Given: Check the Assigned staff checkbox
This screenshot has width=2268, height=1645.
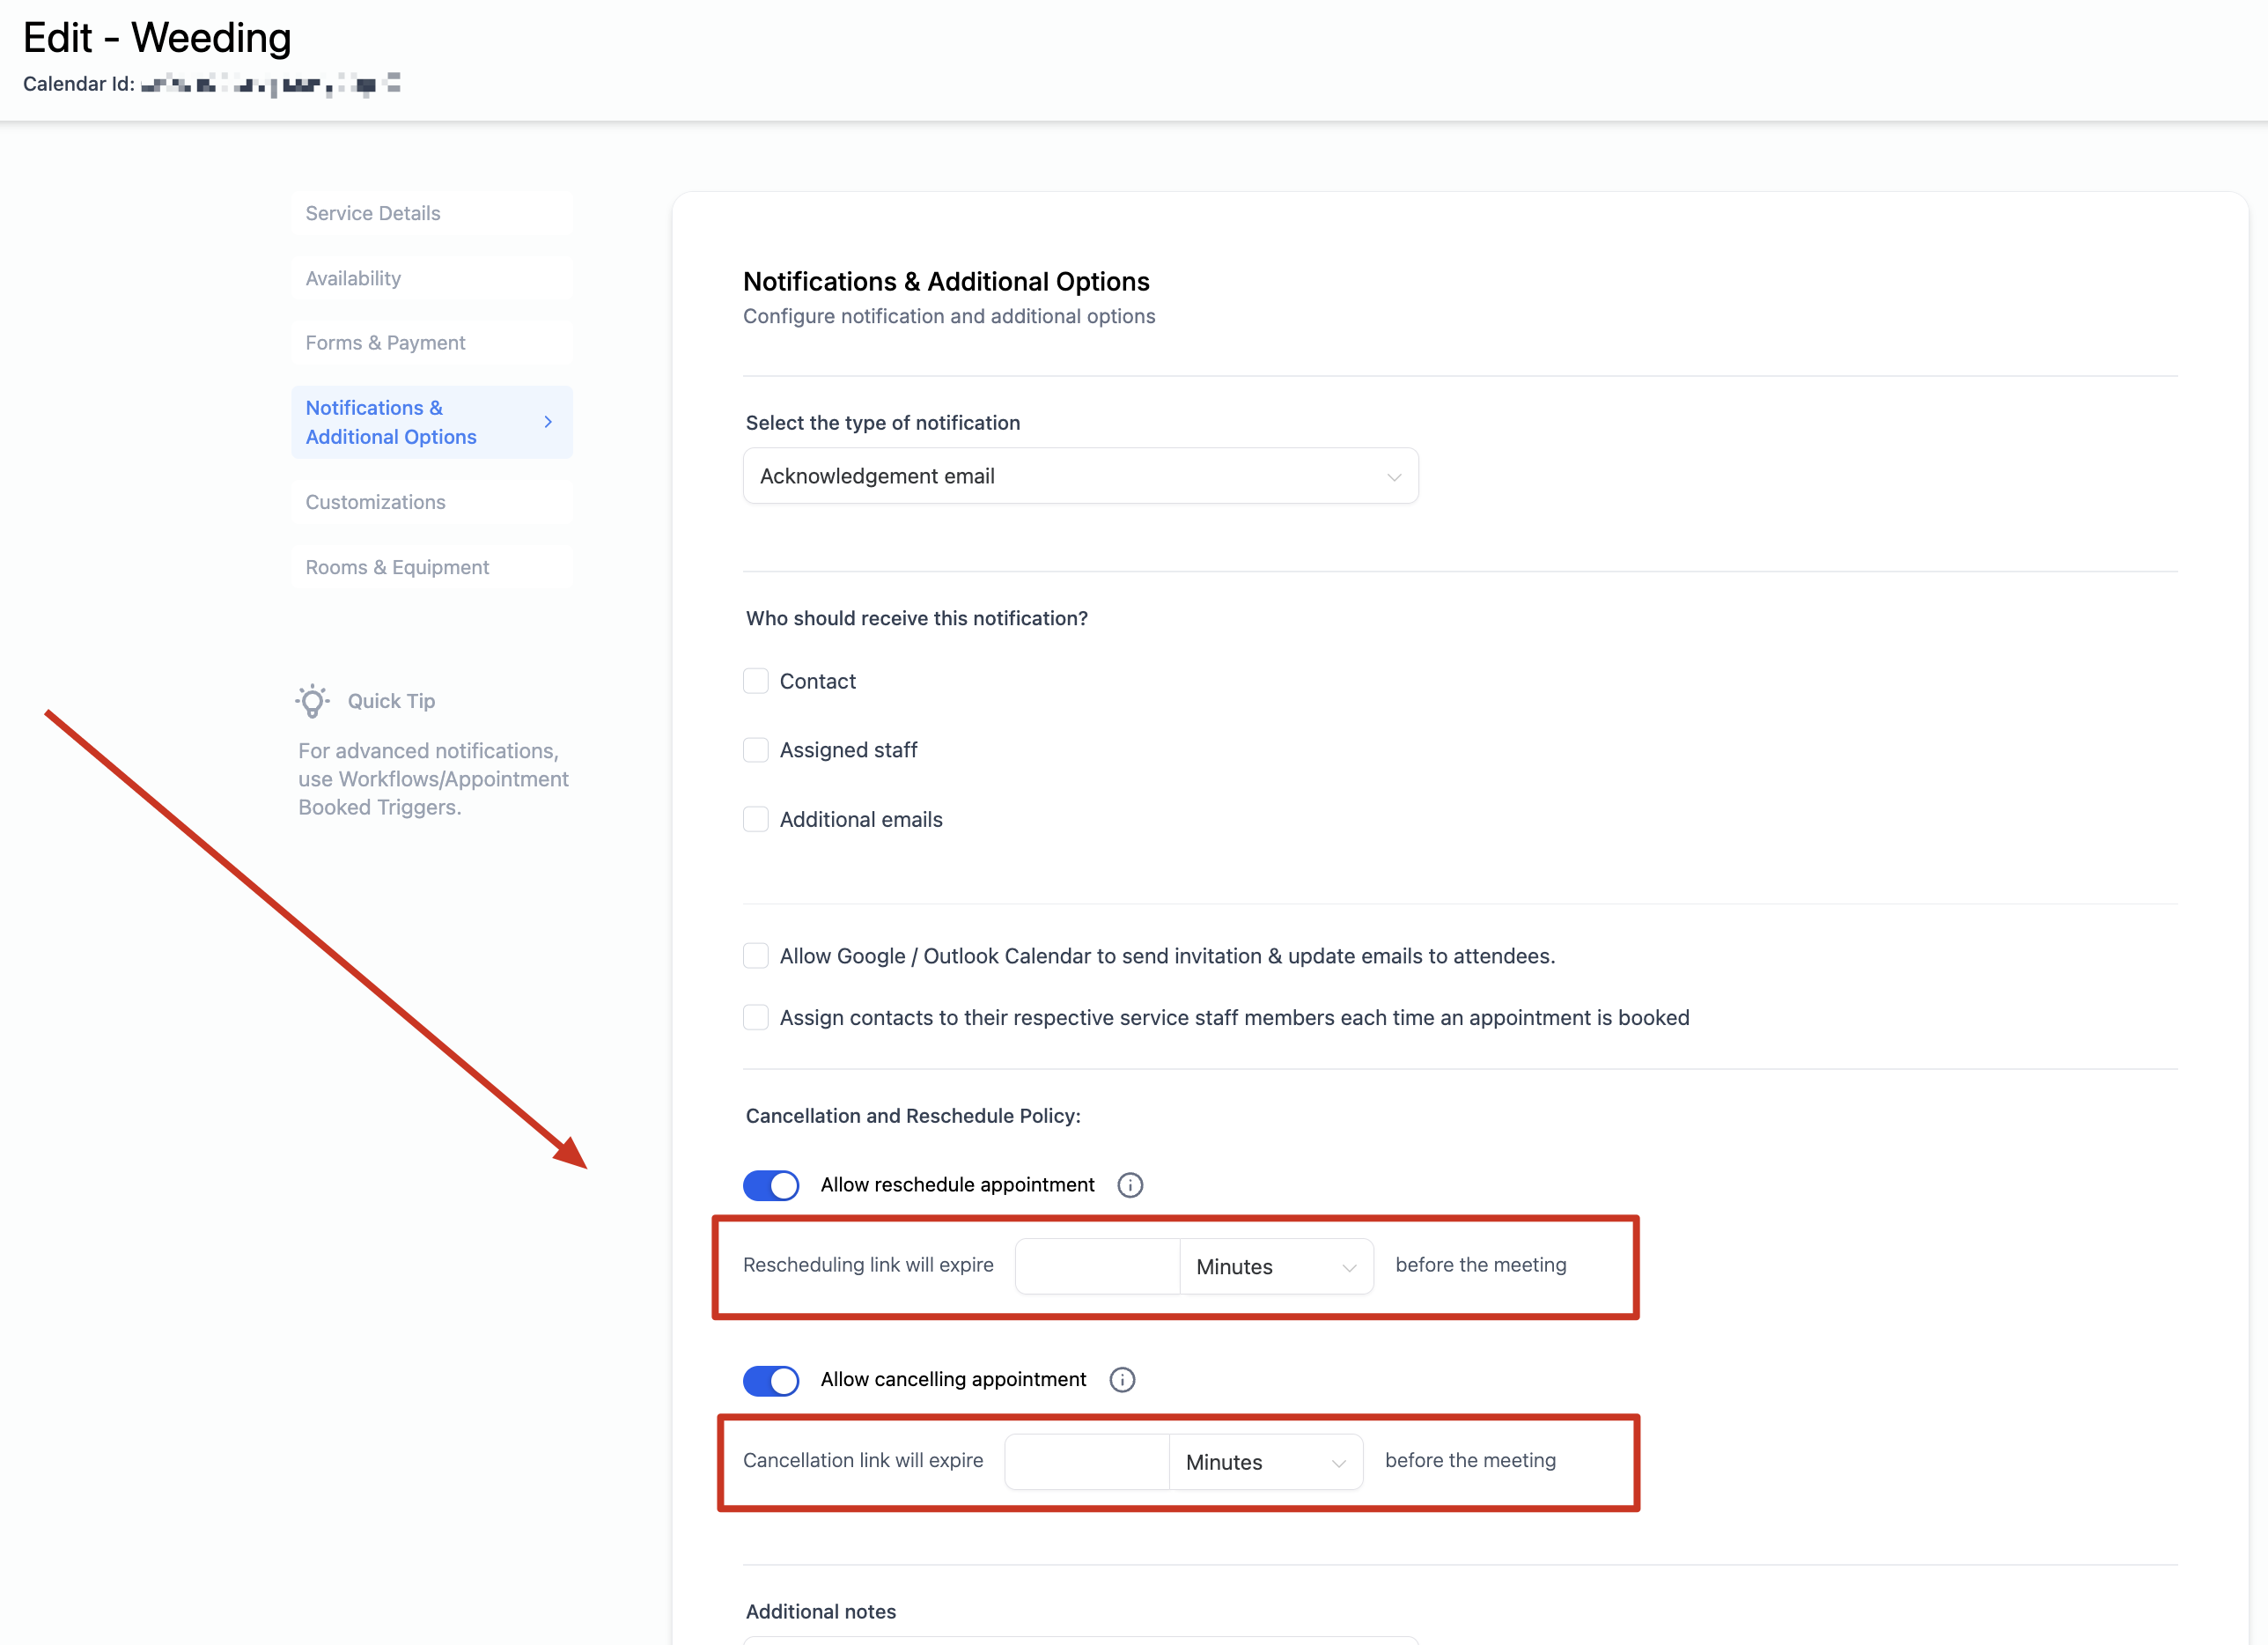Looking at the screenshot, I should pyautogui.click(x=756, y=750).
